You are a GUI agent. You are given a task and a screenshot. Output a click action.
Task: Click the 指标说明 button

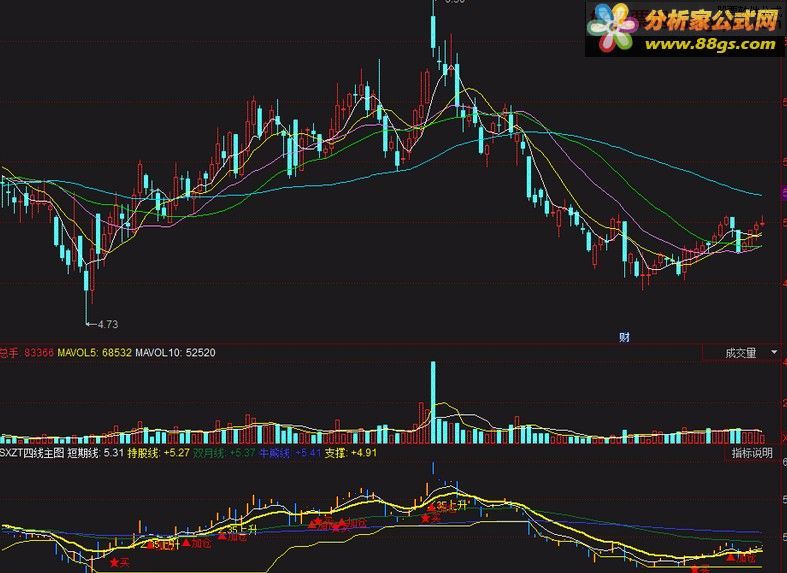(752, 453)
